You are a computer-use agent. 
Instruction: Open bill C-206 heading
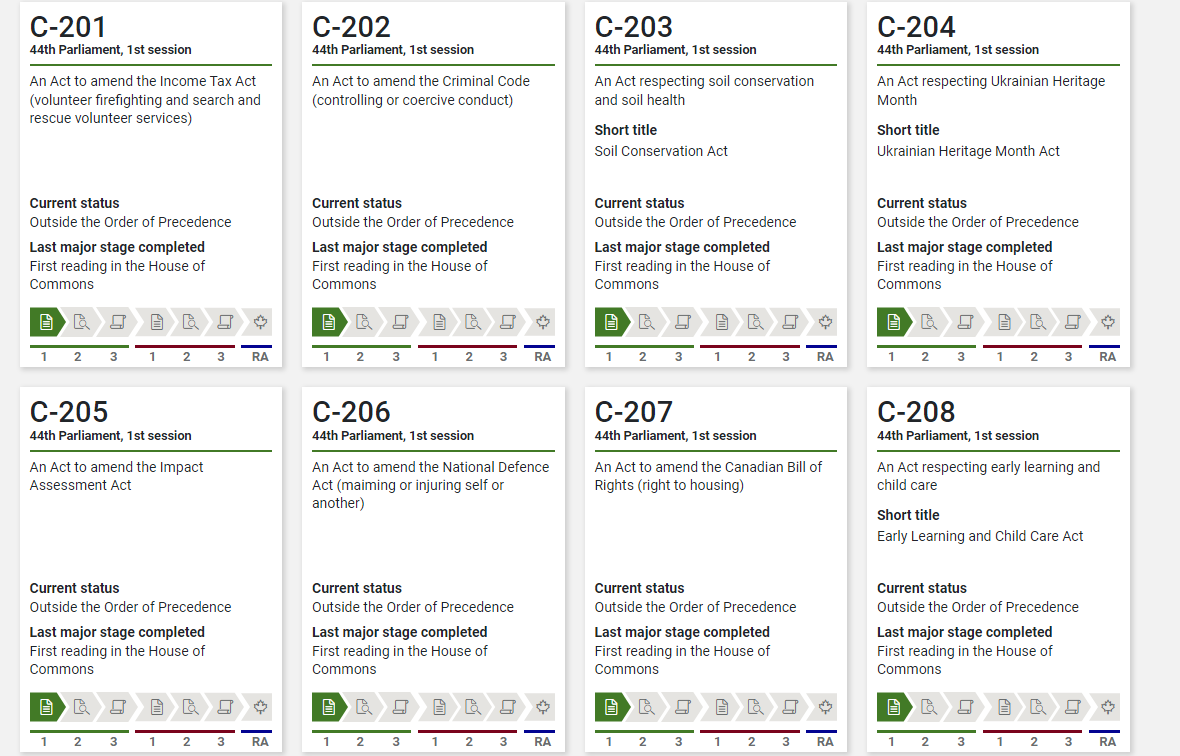pyautogui.click(x=351, y=412)
